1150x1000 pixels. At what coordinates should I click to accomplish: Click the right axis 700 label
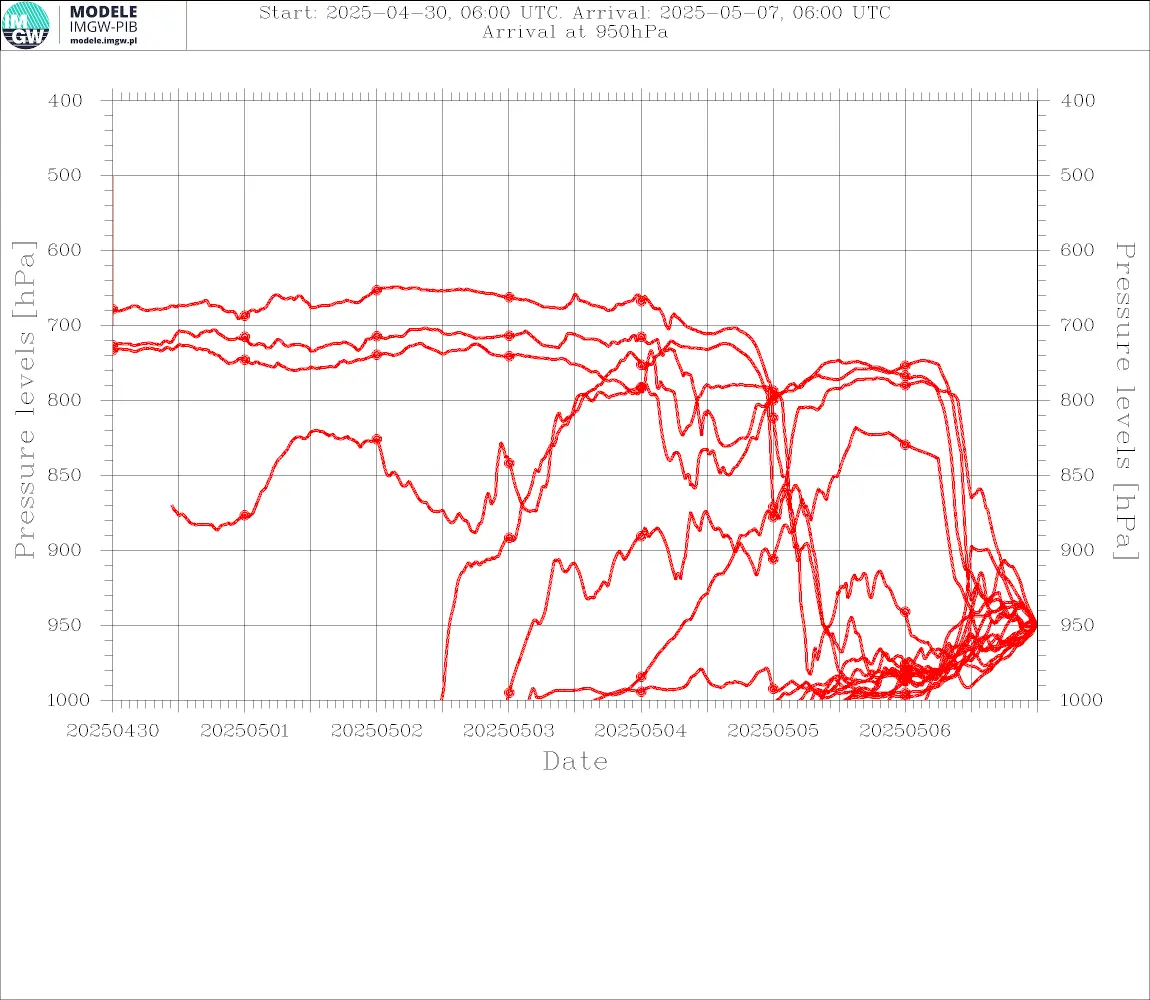pos(1078,325)
